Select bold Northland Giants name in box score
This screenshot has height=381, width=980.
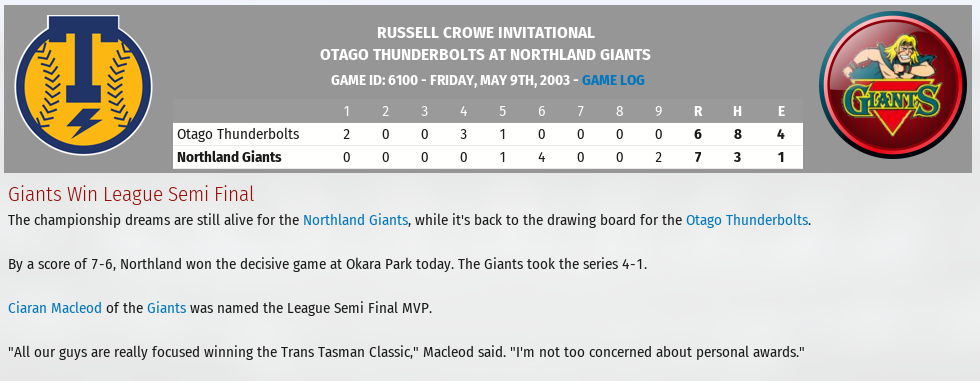pyautogui.click(x=229, y=157)
